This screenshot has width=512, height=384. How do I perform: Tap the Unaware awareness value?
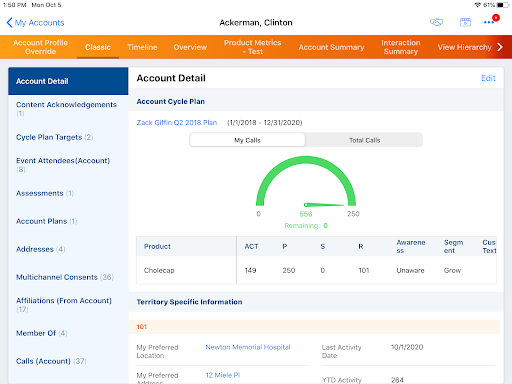pyautogui.click(x=410, y=270)
